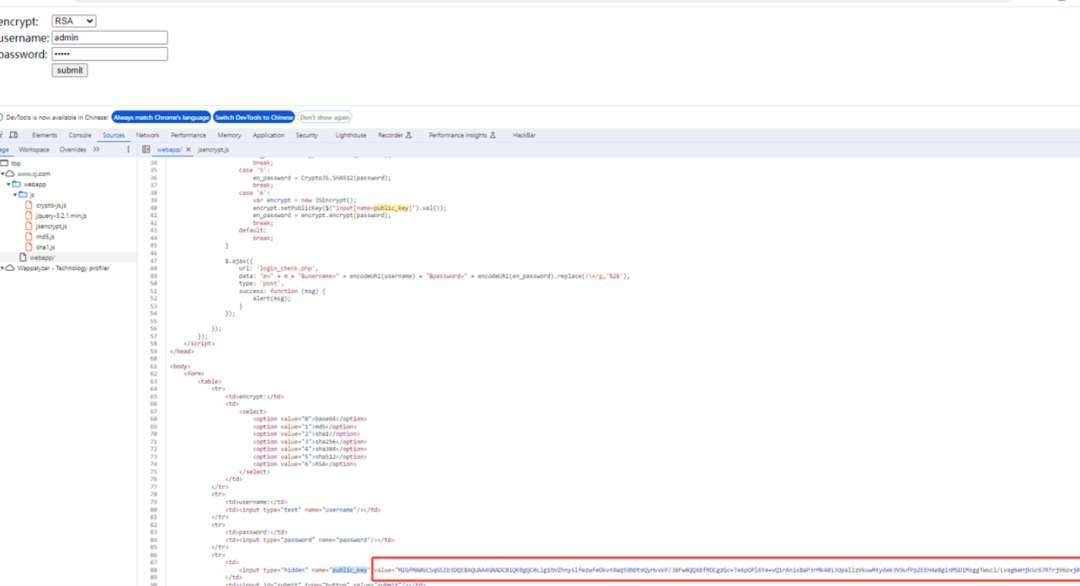Open navigator three-dot menu
The width and height of the screenshot is (1080, 586).
[x=128, y=149]
